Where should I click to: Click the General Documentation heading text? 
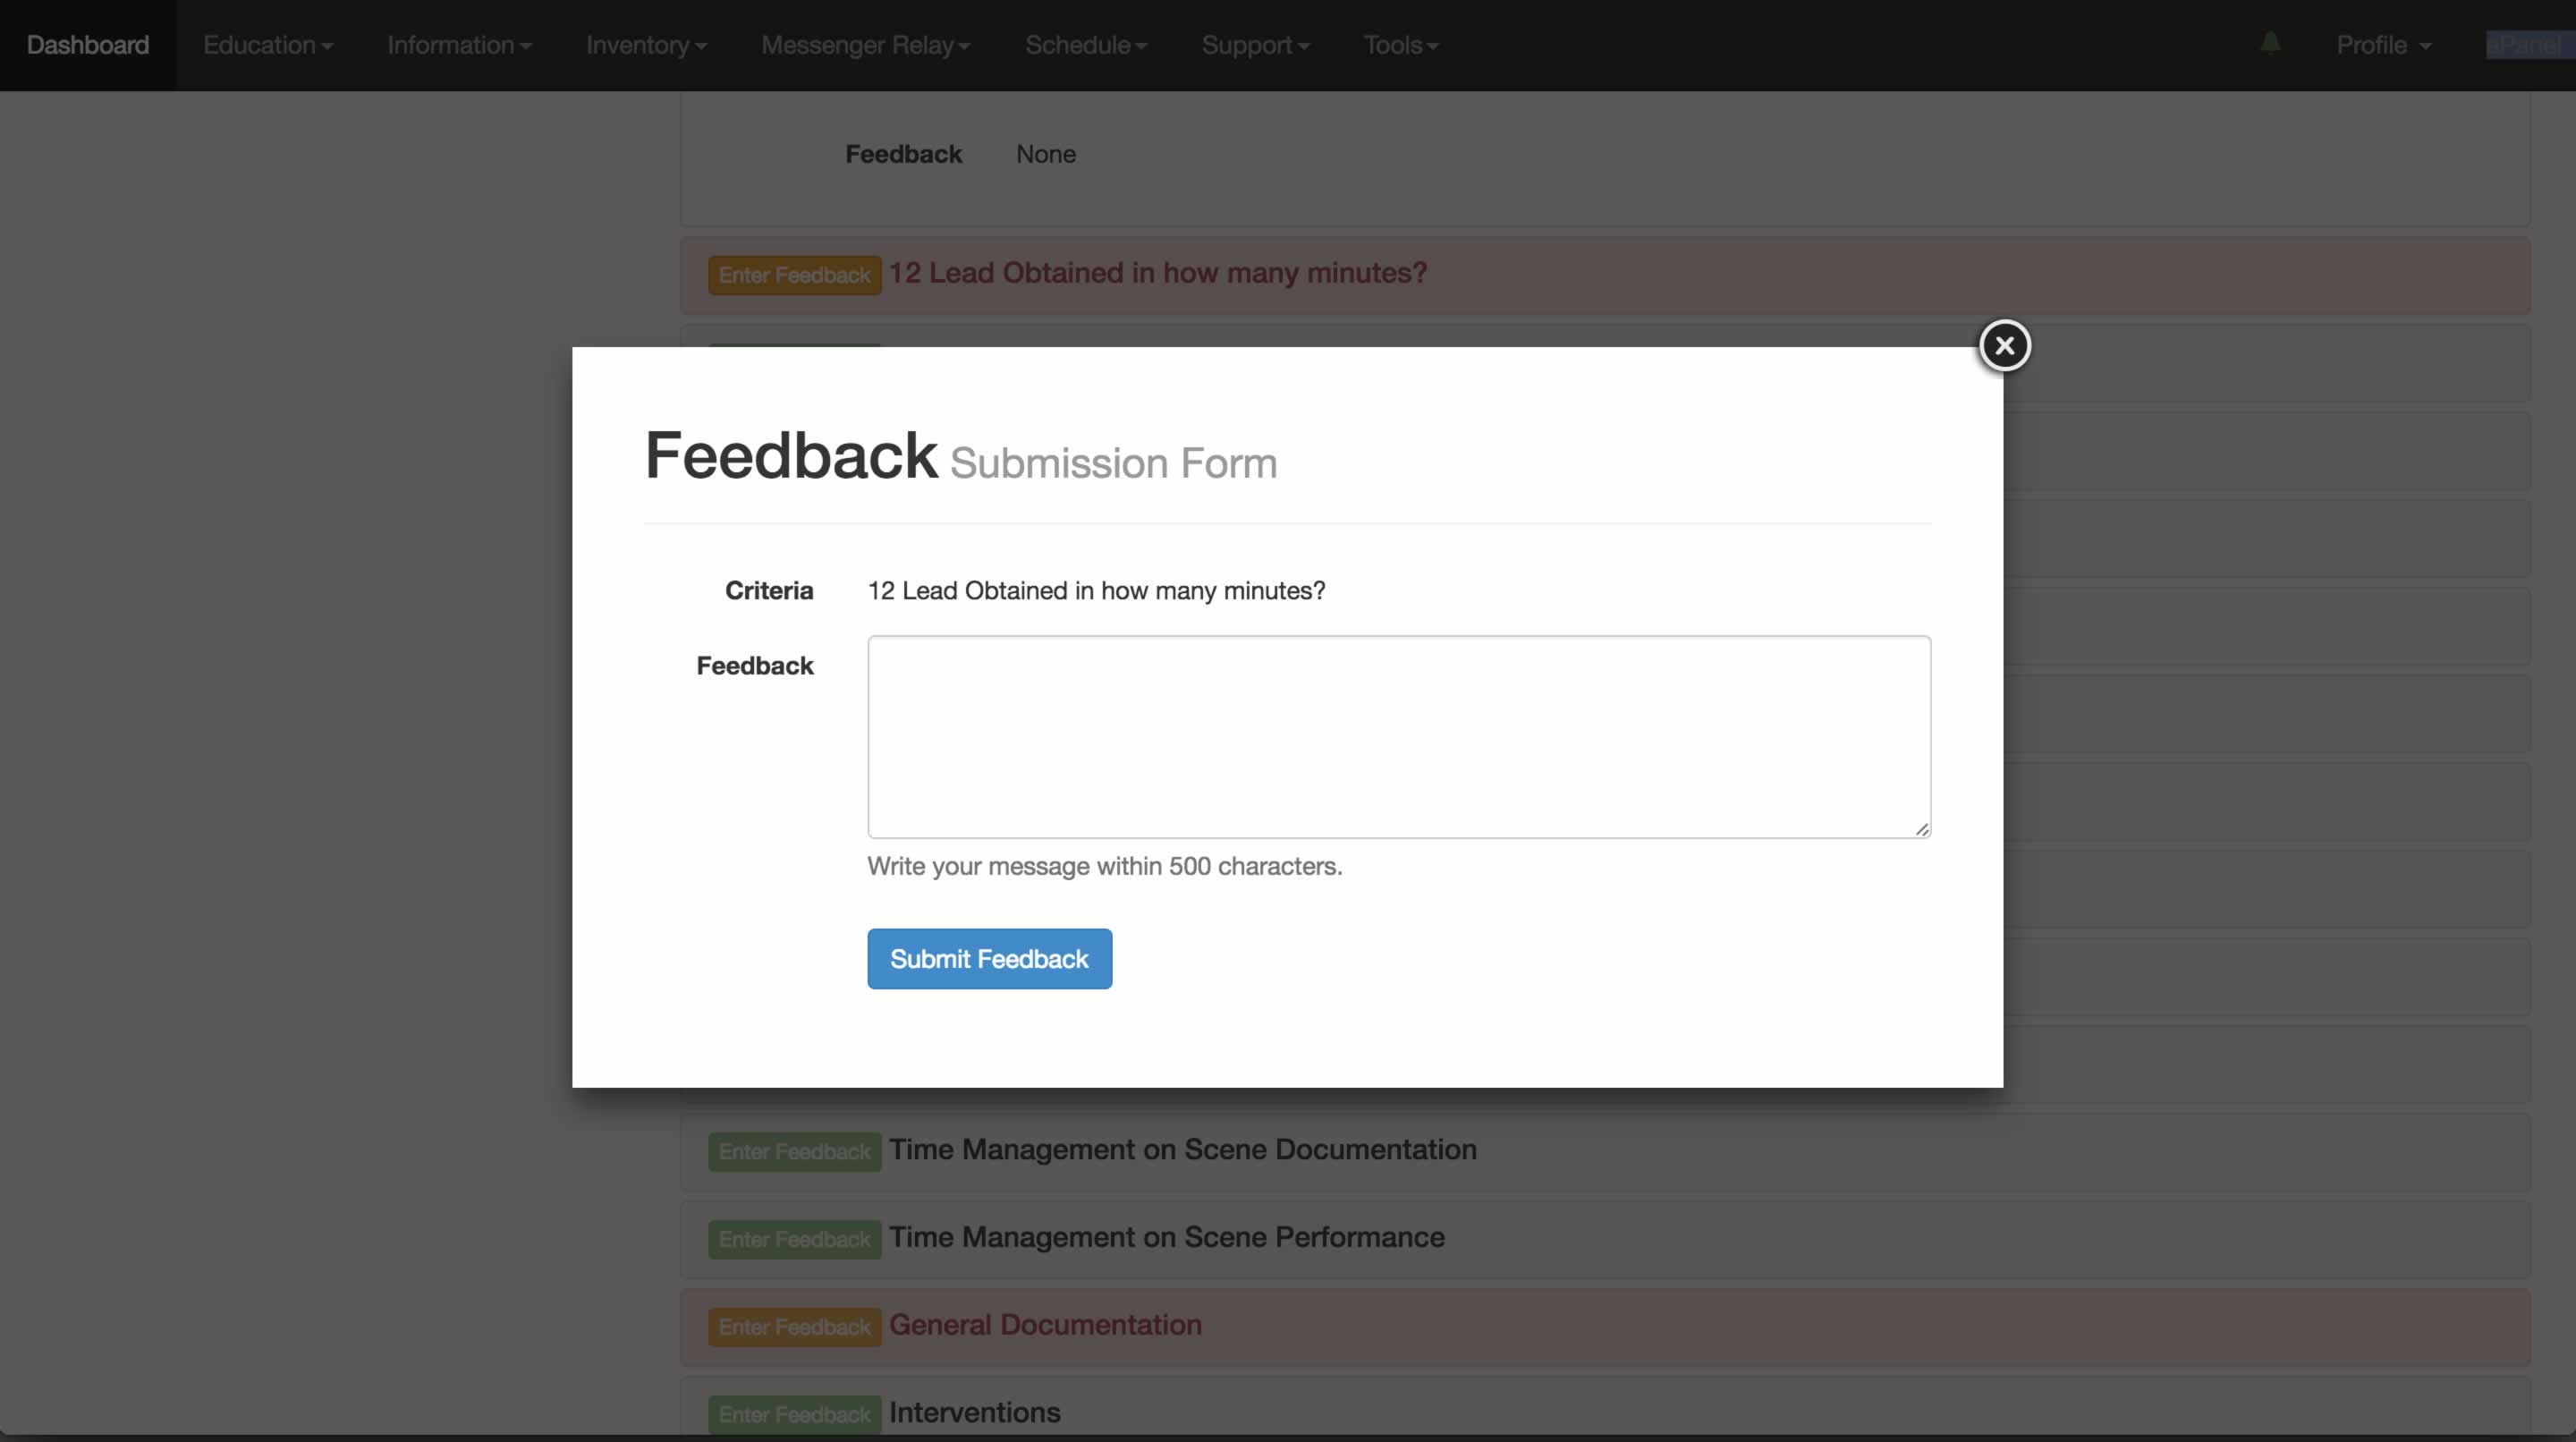(x=1045, y=1325)
